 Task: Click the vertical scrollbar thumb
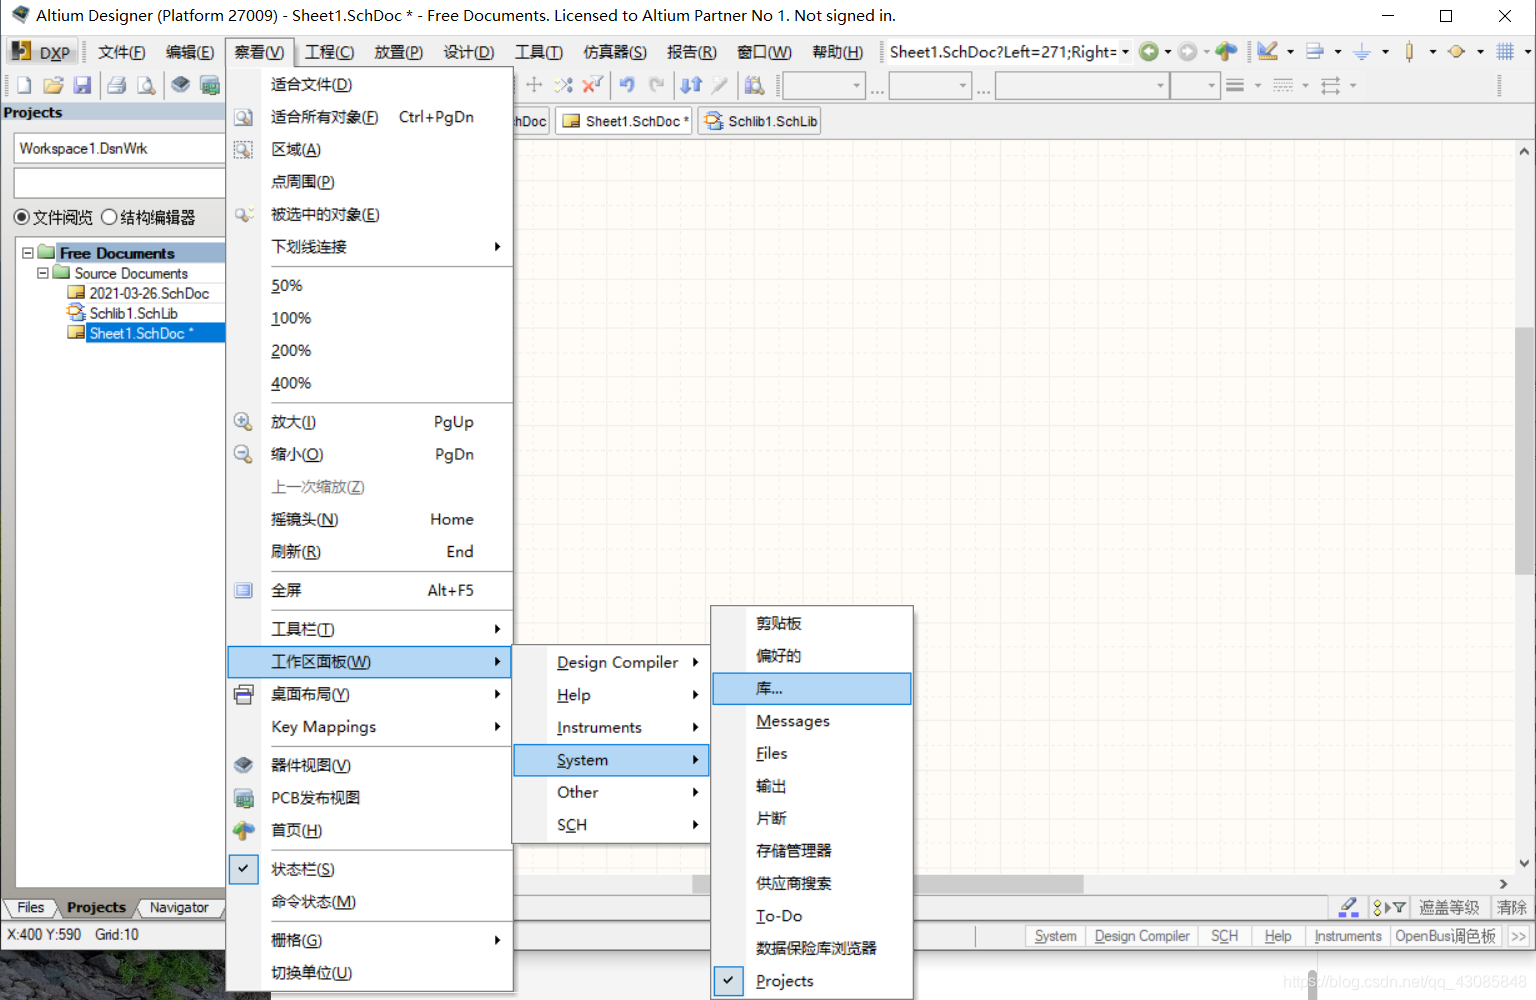[1524, 450]
